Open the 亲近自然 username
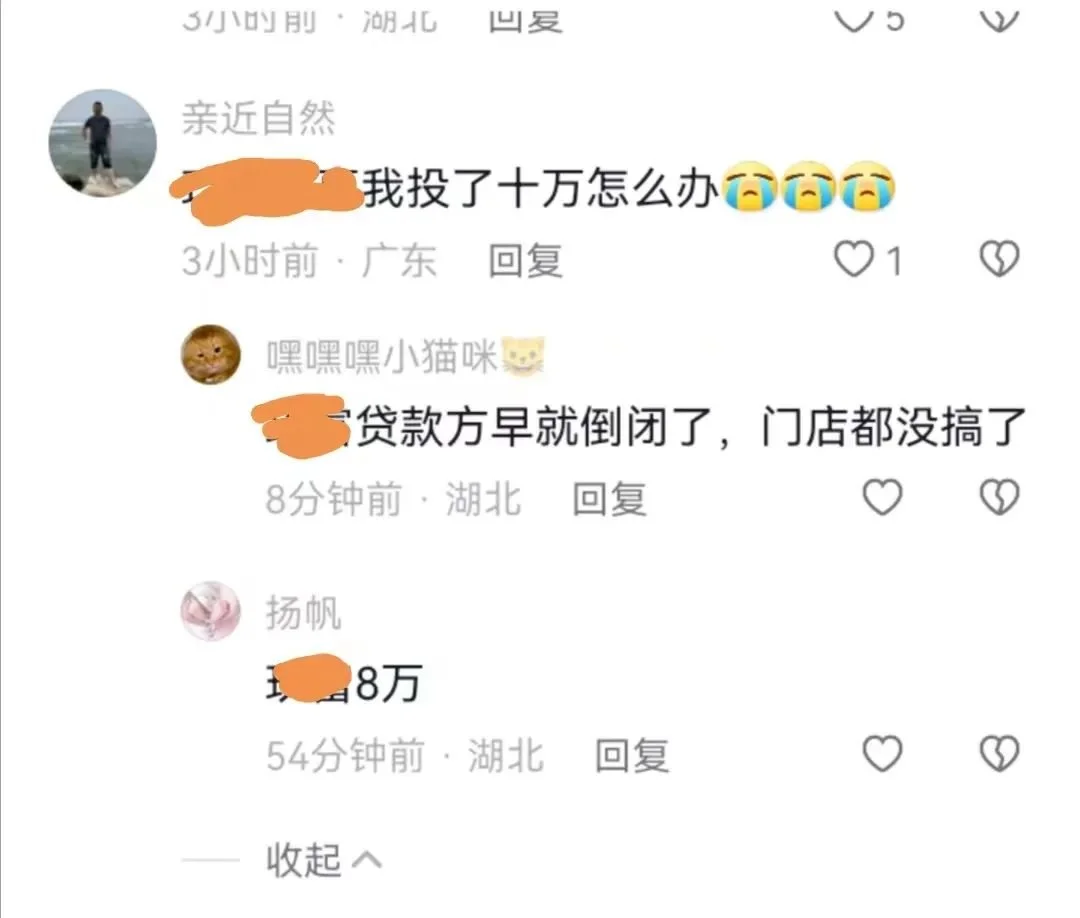Screen dimensions: 1080x918 click(258, 118)
